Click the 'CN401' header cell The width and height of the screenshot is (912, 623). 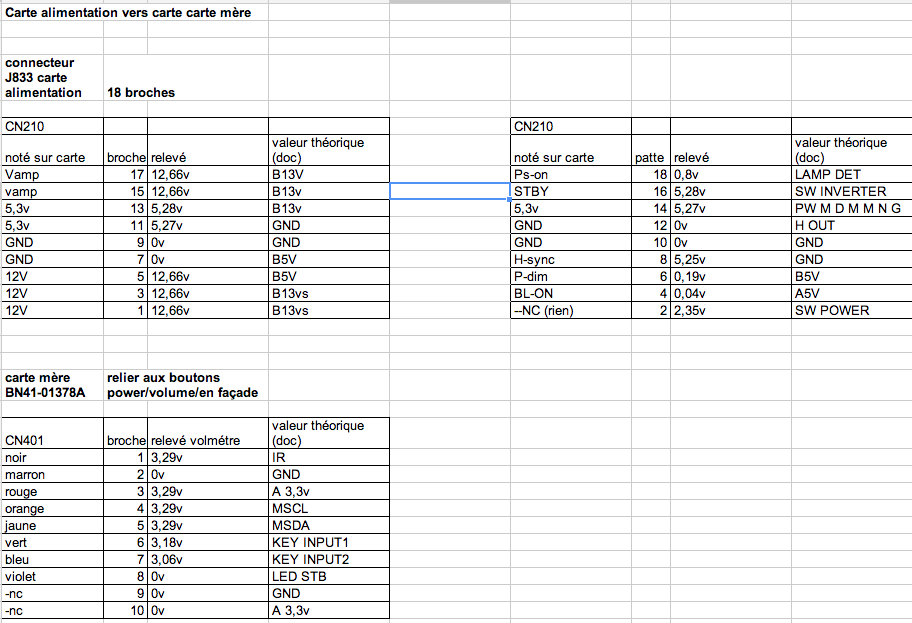point(52,433)
